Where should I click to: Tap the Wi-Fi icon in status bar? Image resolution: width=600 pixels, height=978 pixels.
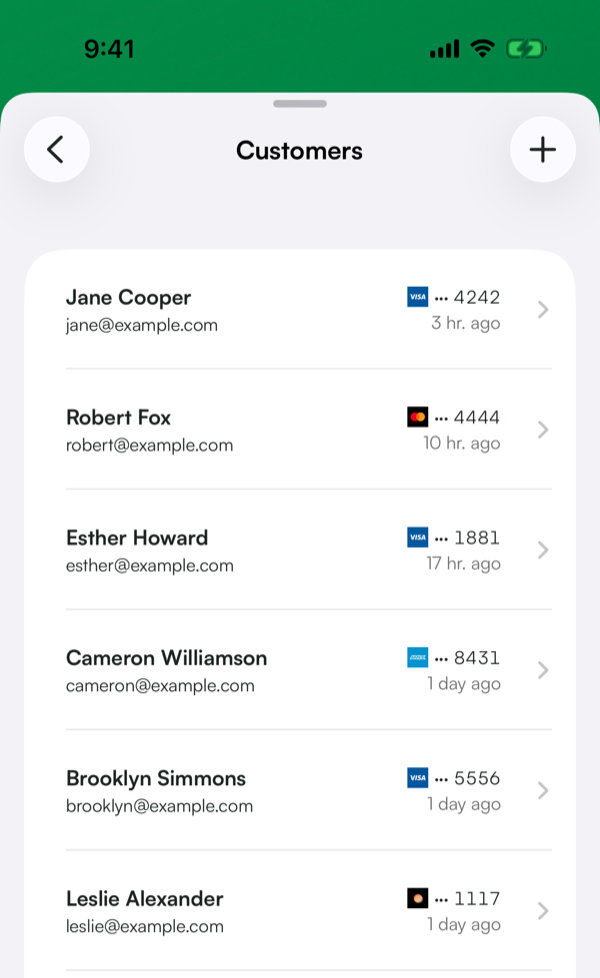[x=482, y=48]
